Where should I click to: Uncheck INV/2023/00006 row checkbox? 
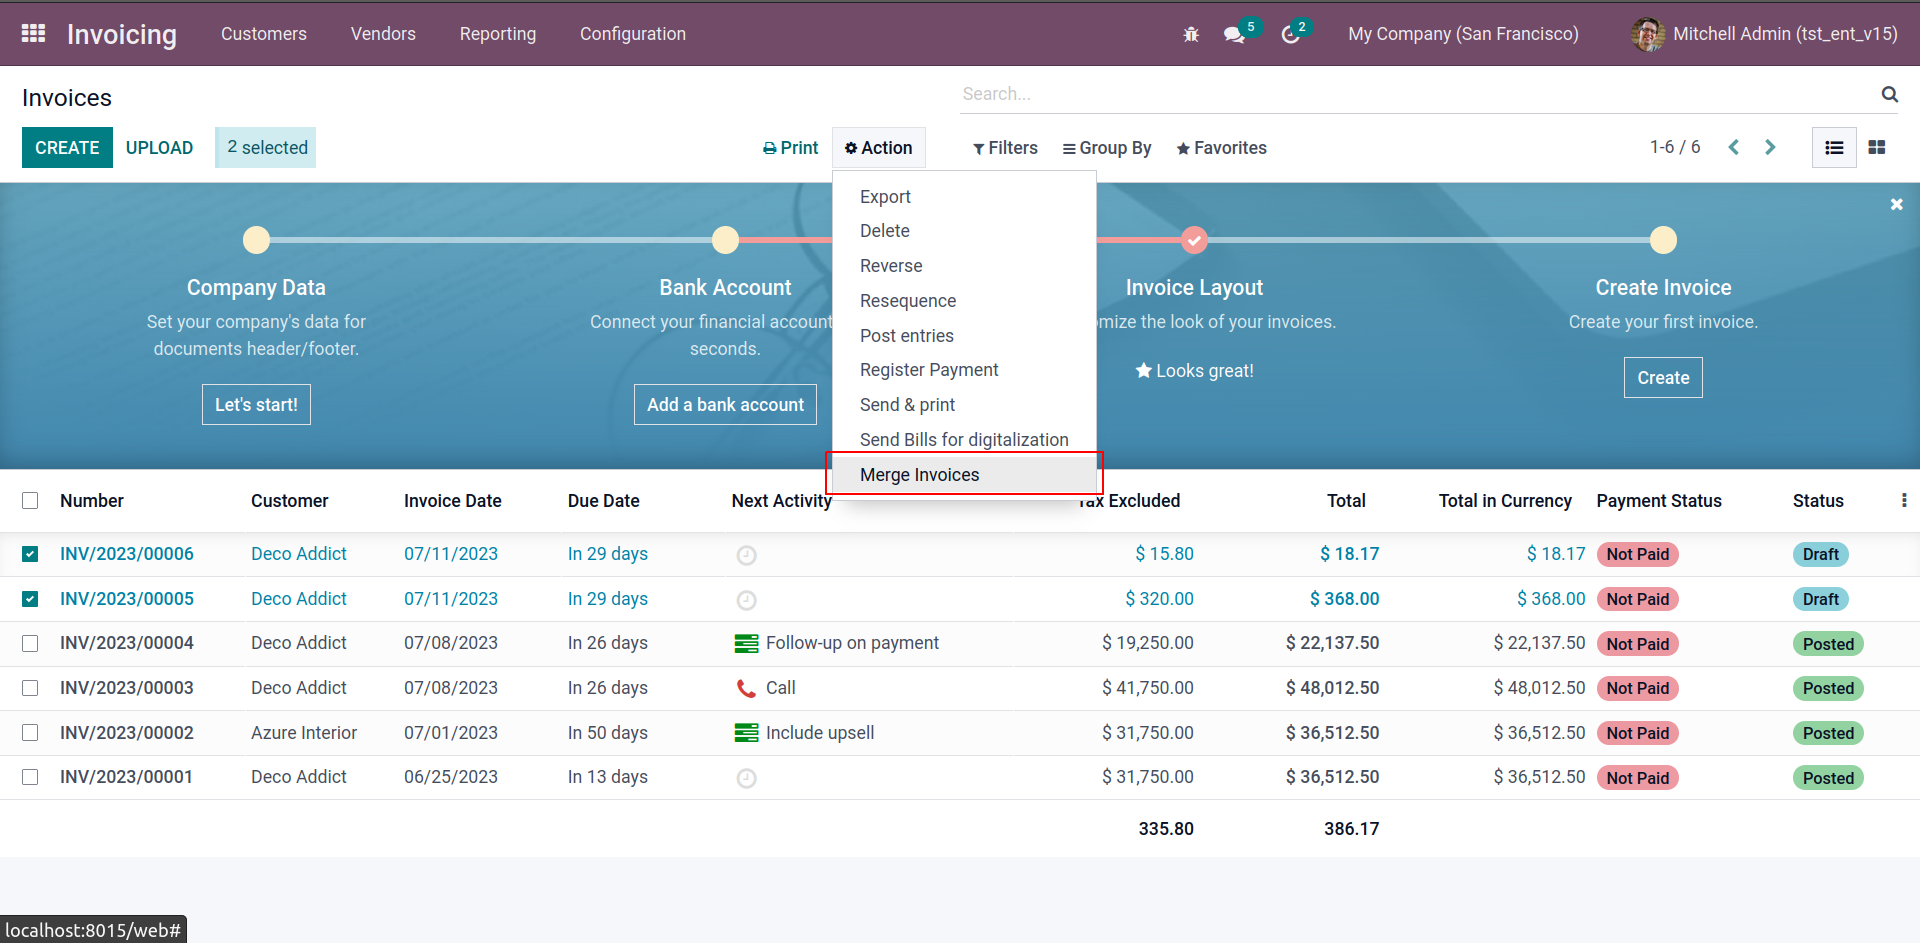coord(30,554)
